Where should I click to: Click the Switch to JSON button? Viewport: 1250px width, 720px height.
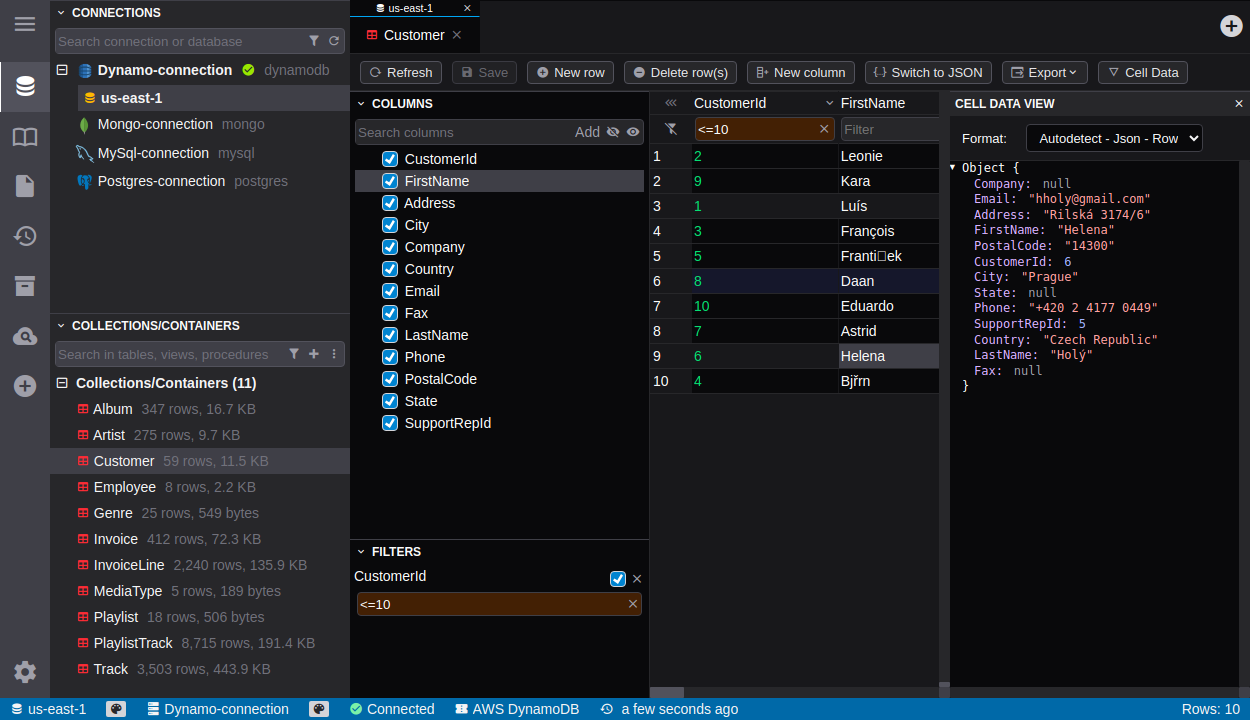point(928,72)
